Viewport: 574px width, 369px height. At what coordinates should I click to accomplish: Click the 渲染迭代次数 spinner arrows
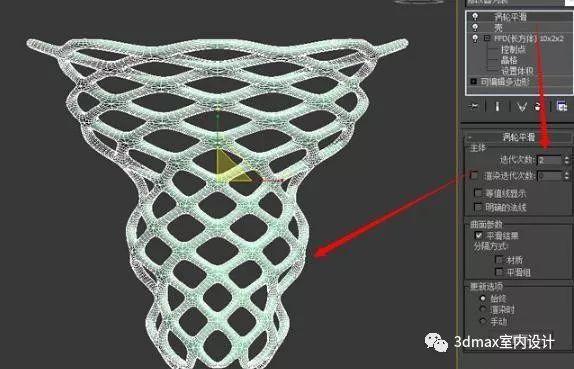pyautogui.click(x=567, y=176)
